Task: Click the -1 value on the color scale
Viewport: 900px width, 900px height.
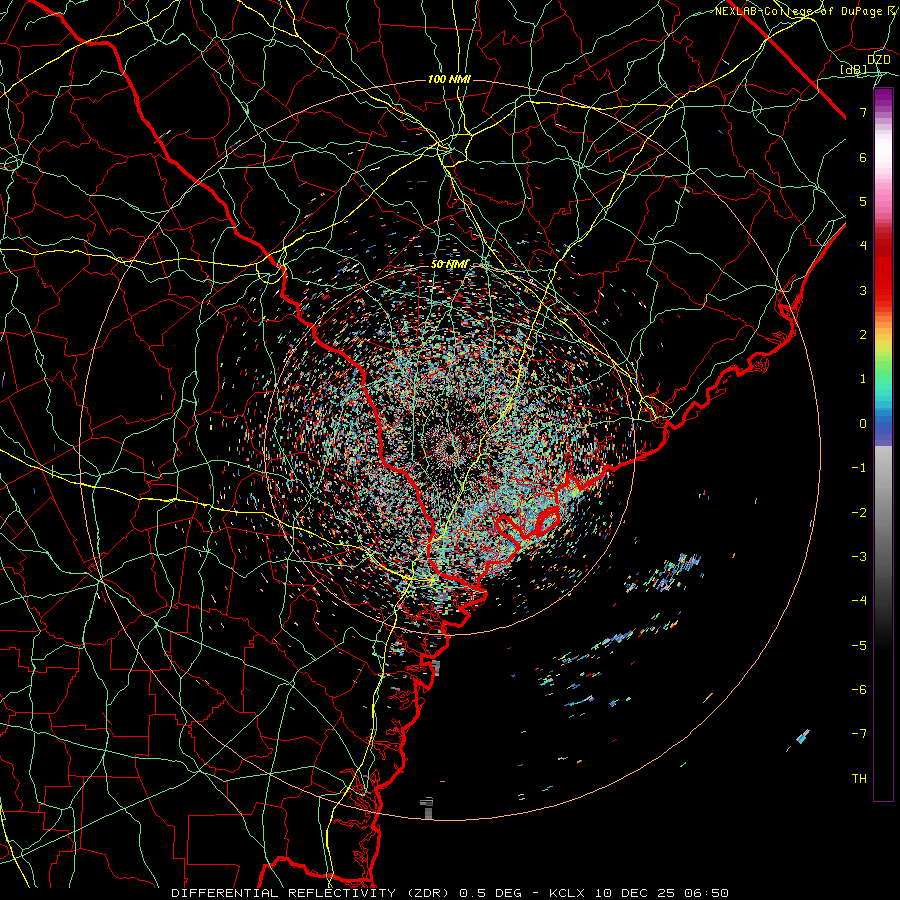Action: pyautogui.click(x=859, y=468)
